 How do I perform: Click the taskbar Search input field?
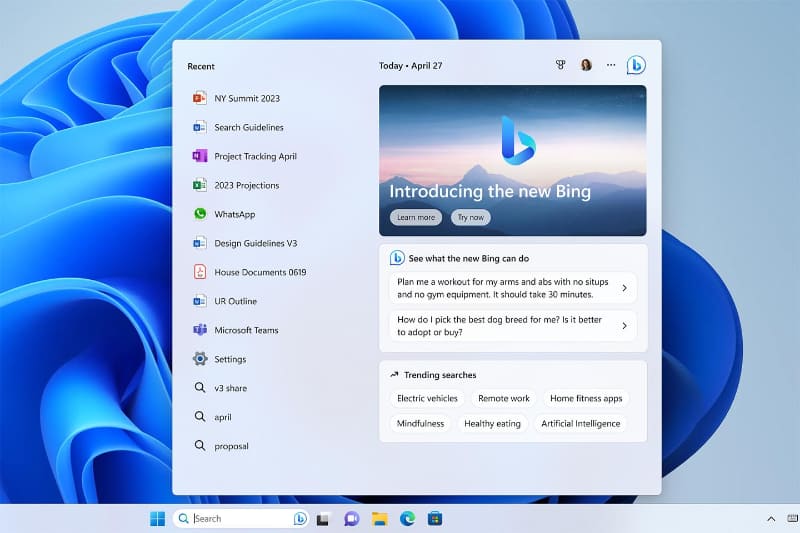click(x=240, y=519)
